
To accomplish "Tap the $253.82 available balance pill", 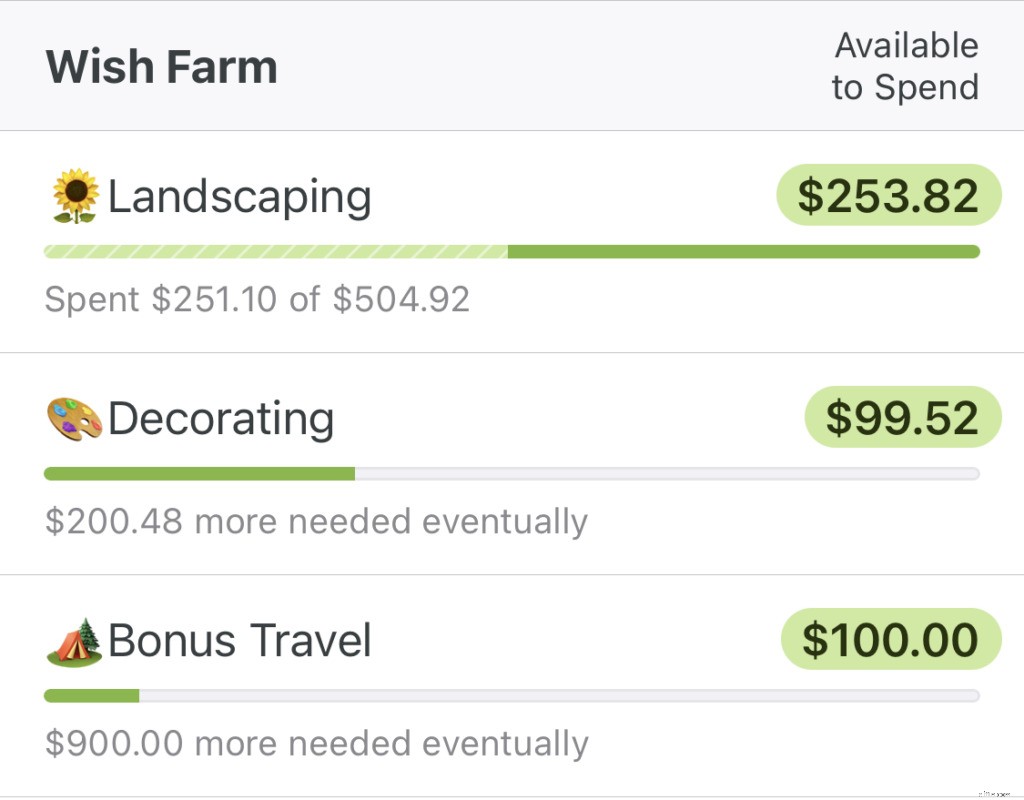I will click(x=888, y=195).
